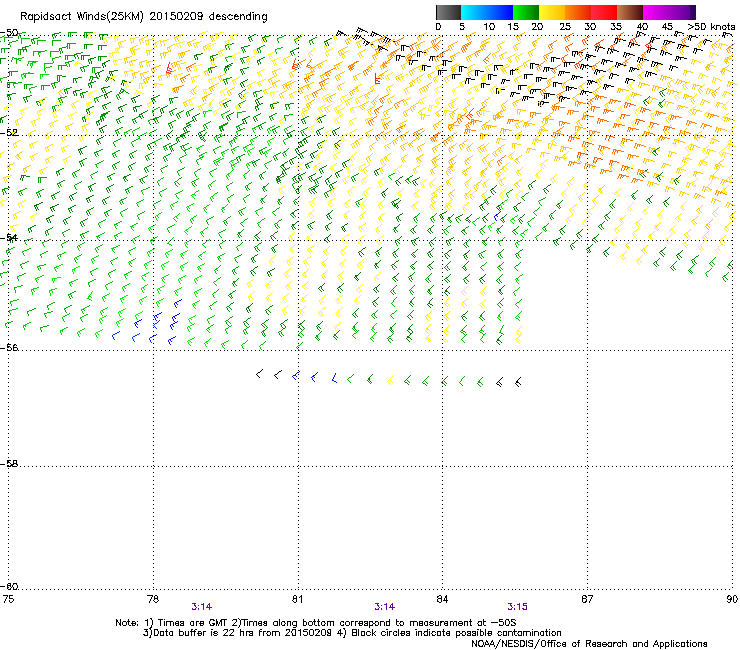Image resolution: width=740 pixels, height=650 pixels.
Task: Click the cyan-blue 5-15 knots legend swatch
Action: pyautogui.click(x=487, y=12)
